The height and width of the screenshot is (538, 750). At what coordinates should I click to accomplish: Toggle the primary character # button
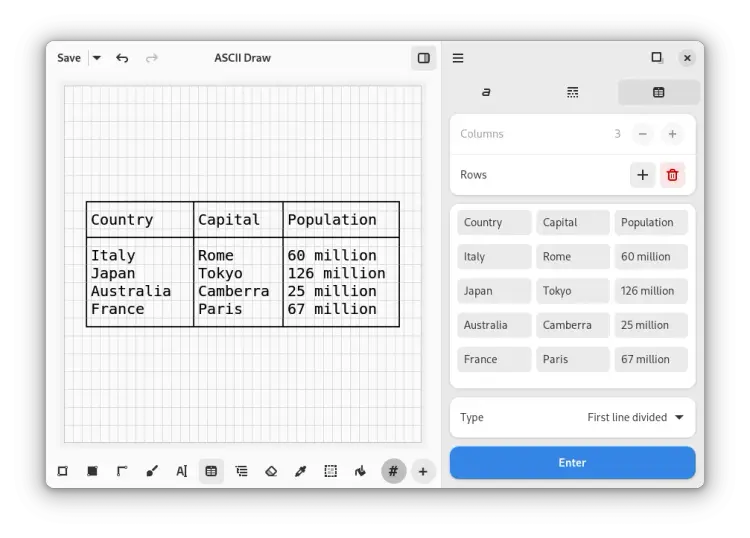point(393,471)
